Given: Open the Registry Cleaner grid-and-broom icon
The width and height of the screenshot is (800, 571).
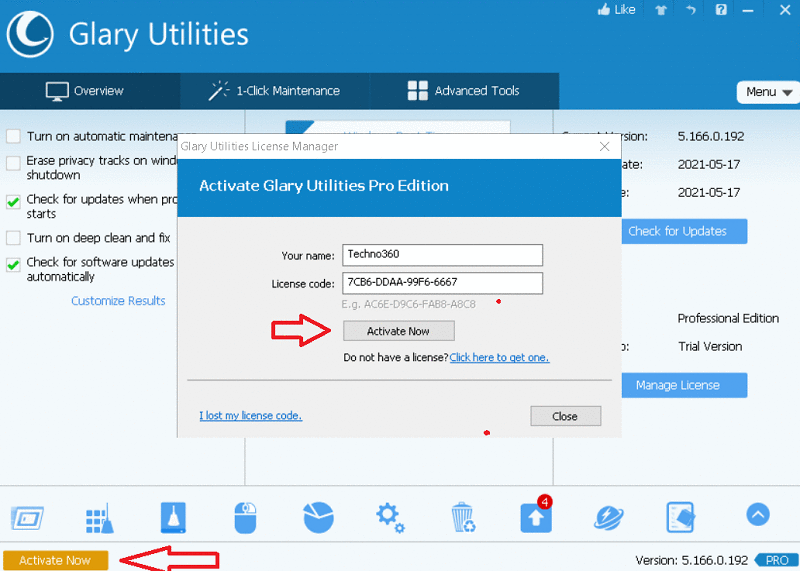Looking at the screenshot, I should 98,517.
